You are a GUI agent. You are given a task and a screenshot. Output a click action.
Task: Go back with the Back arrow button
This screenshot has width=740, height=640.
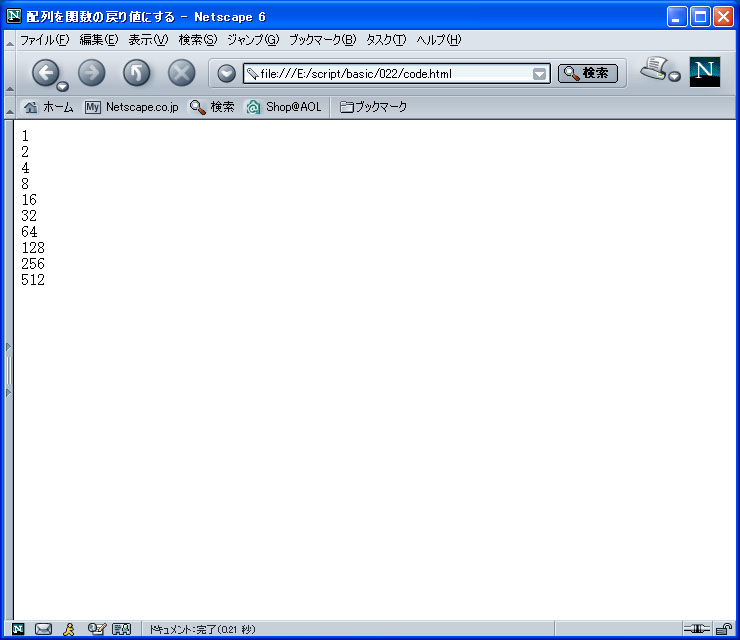point(45,73)
